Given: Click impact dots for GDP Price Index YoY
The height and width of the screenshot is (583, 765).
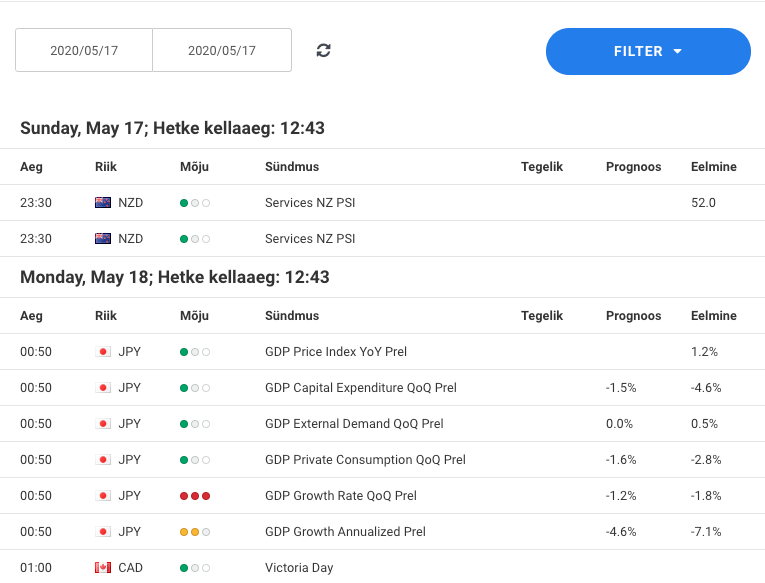Looking at the screenshot, I should coord(195,352).
